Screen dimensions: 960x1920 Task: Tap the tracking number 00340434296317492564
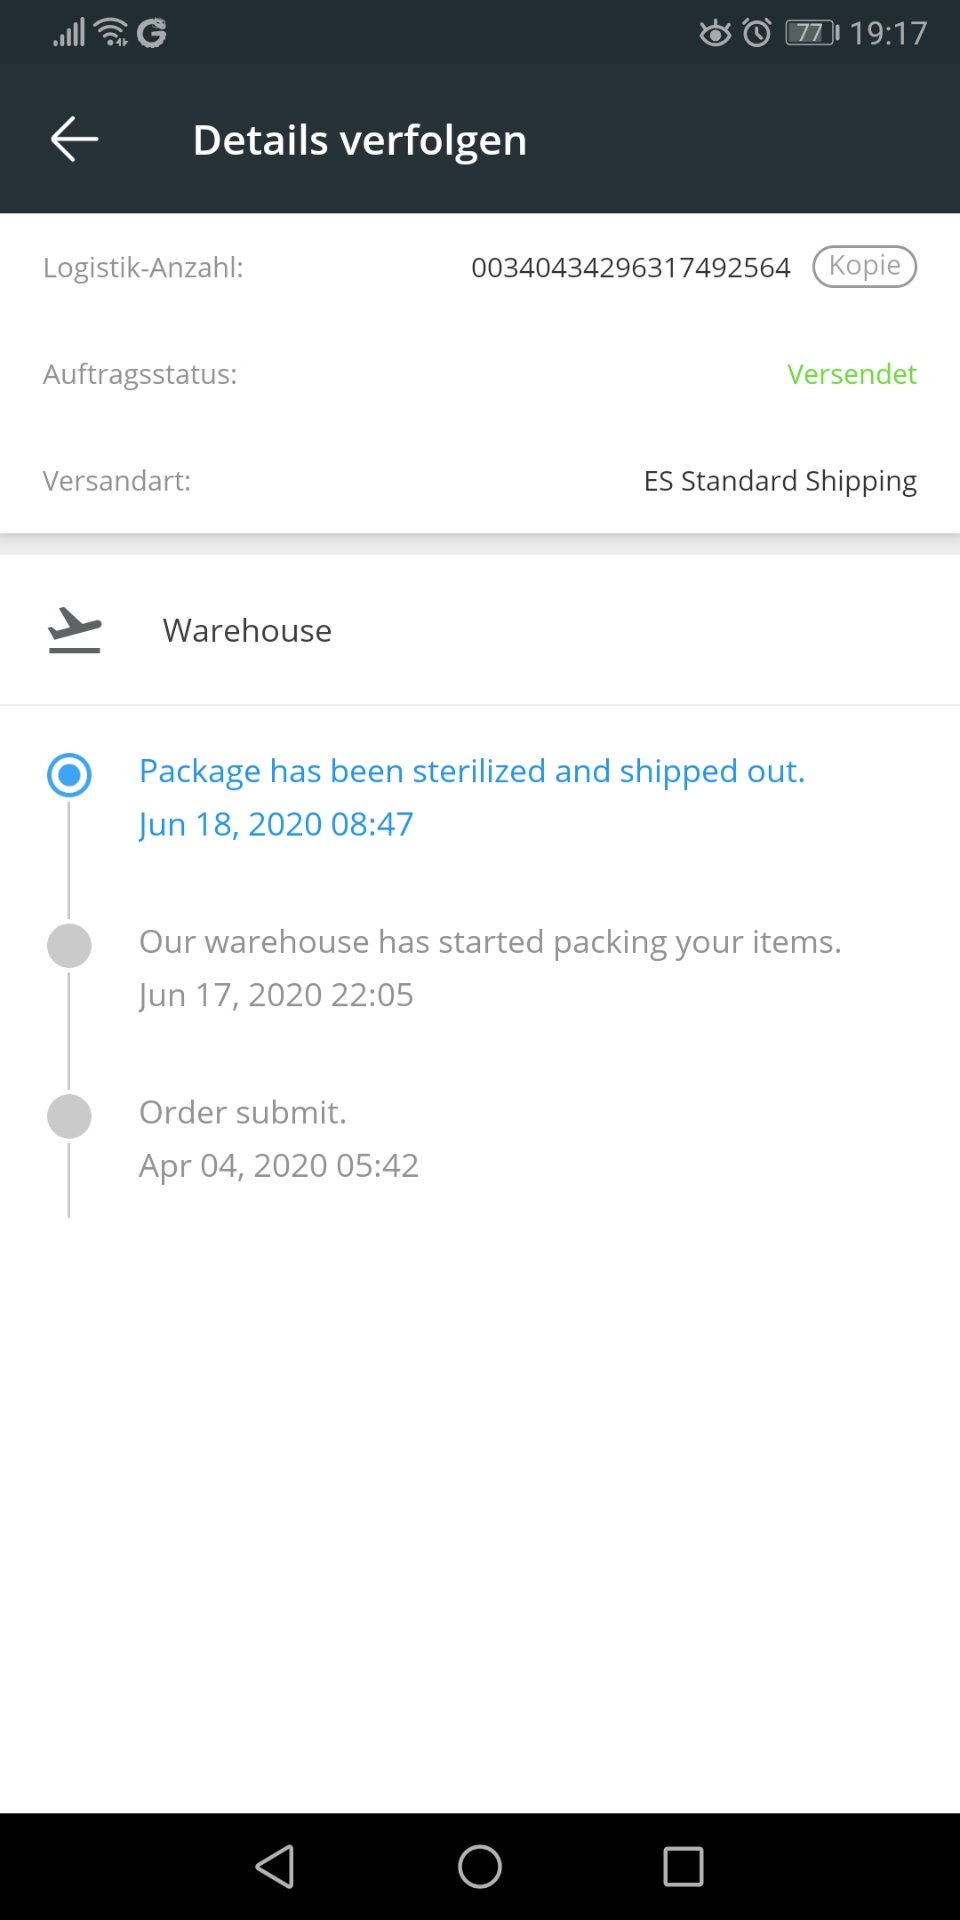tap(630, 267)
